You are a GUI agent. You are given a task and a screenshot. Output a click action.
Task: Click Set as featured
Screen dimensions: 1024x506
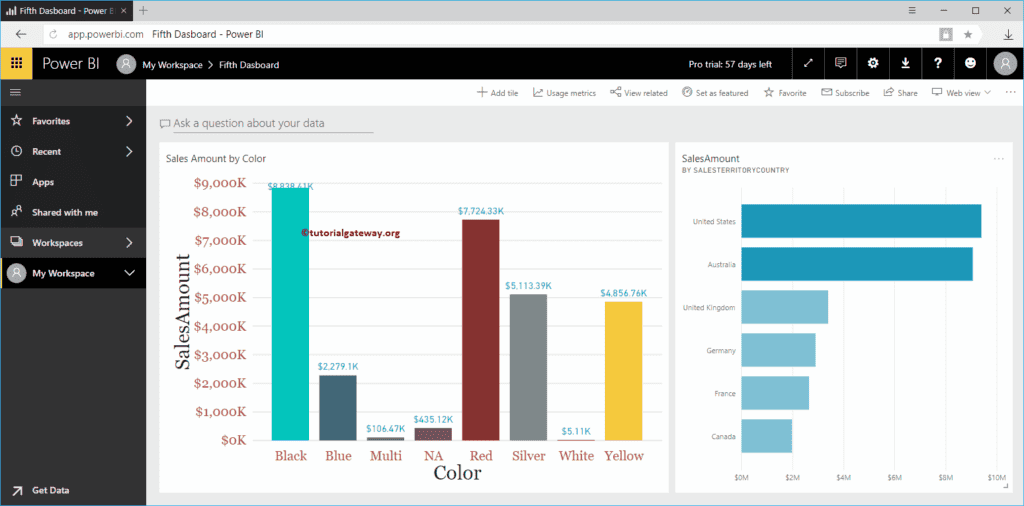pos(715,93)
